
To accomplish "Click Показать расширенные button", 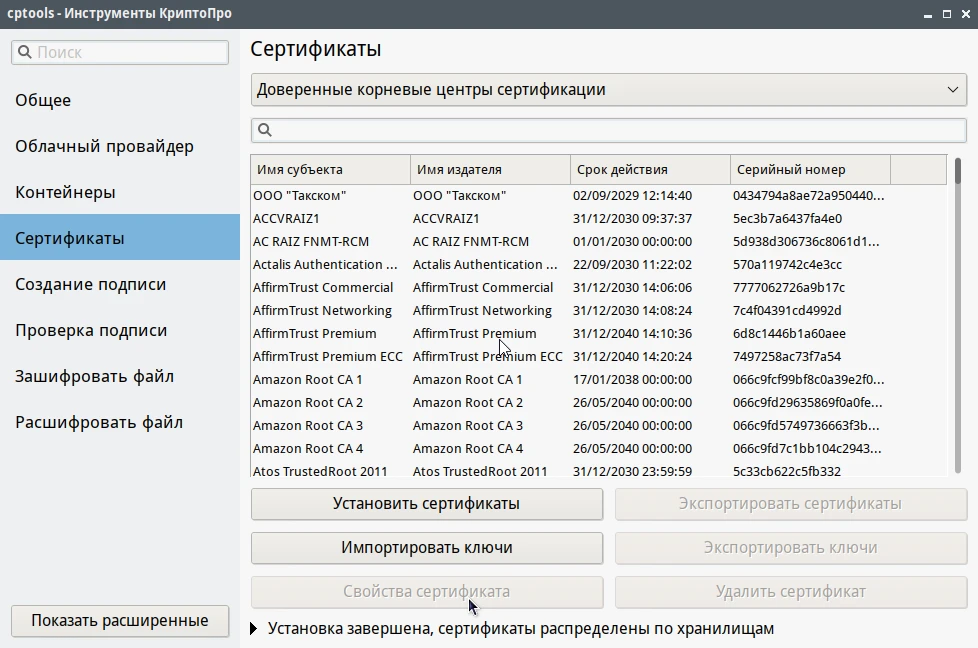I will (x=120, y=621).
